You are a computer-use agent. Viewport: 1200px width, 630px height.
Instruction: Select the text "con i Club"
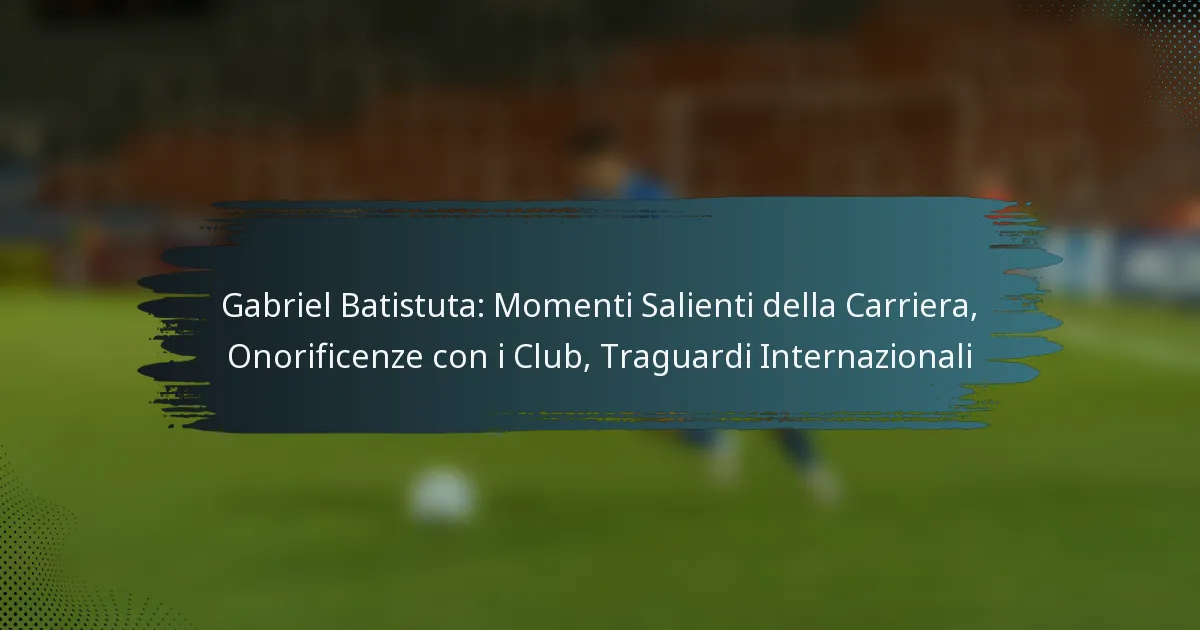509,356
